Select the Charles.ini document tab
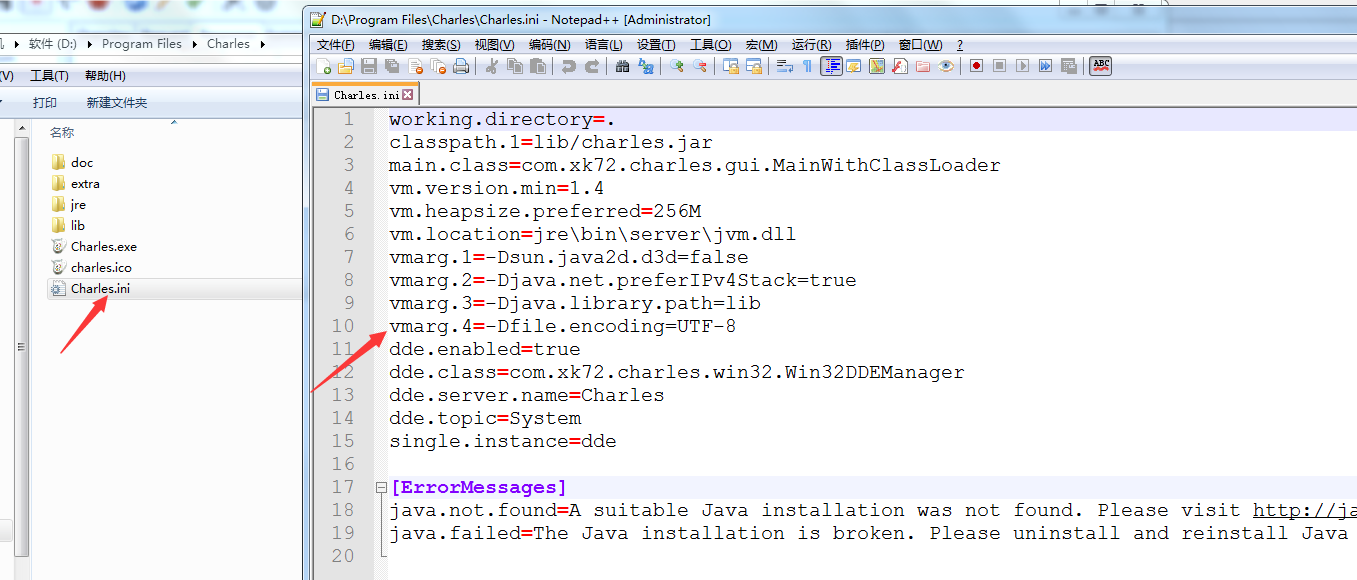The image size is (1357, 580). [364, 95]
